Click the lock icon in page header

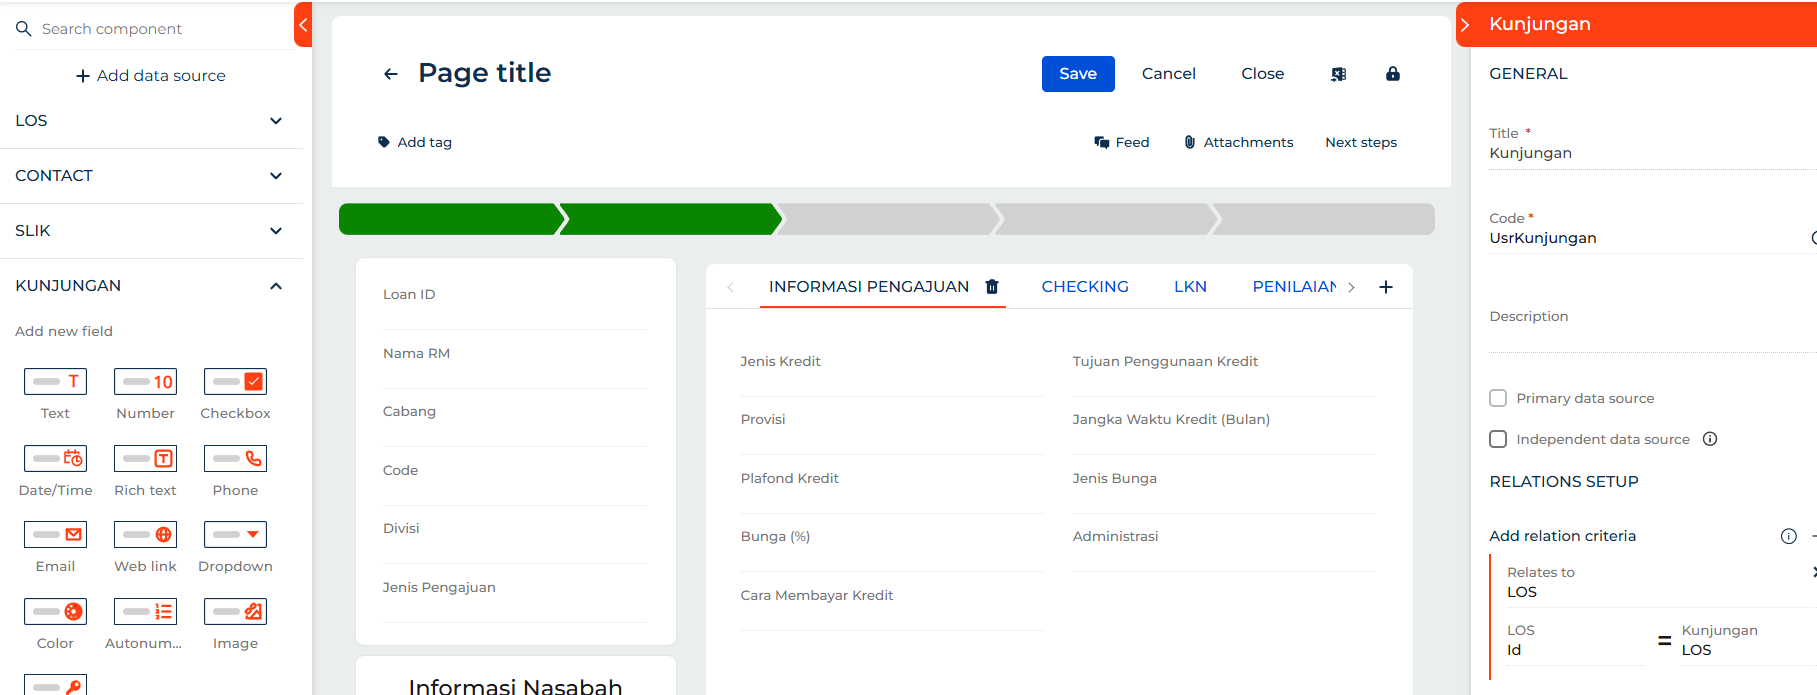1392,74
